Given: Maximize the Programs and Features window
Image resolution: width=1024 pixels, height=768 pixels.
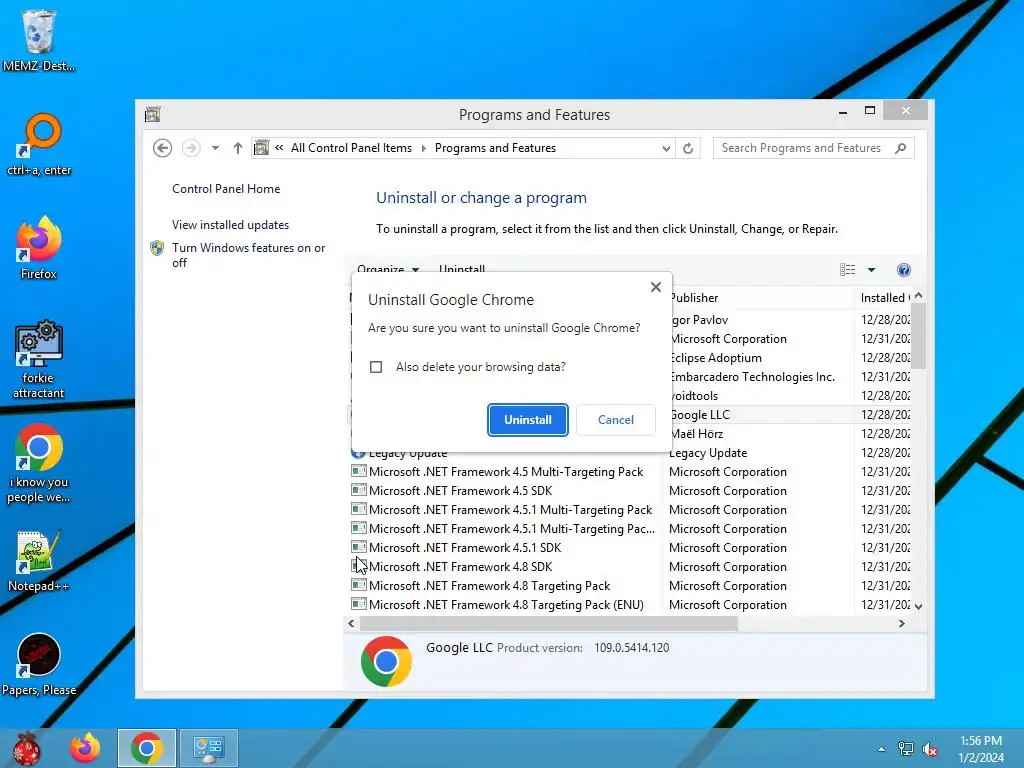Looking at the screenshot, I should click(870, 111).
